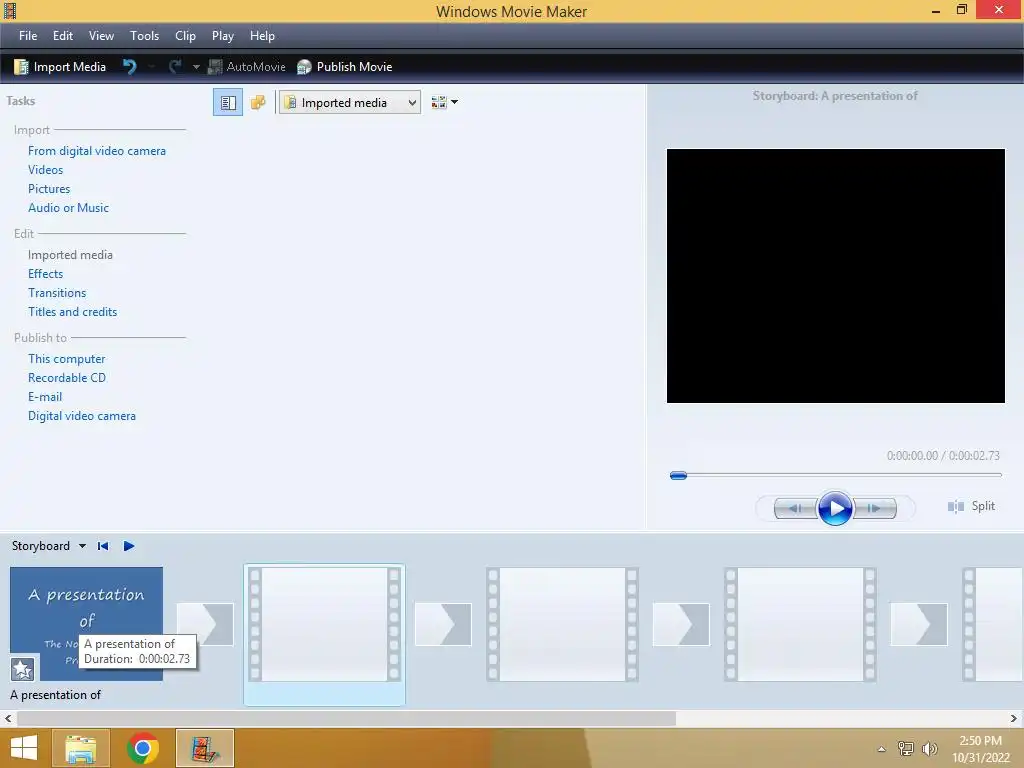Screen dimensions: 1024x768
Task: Click the preview seek bar handle
Action: point(679,475)
